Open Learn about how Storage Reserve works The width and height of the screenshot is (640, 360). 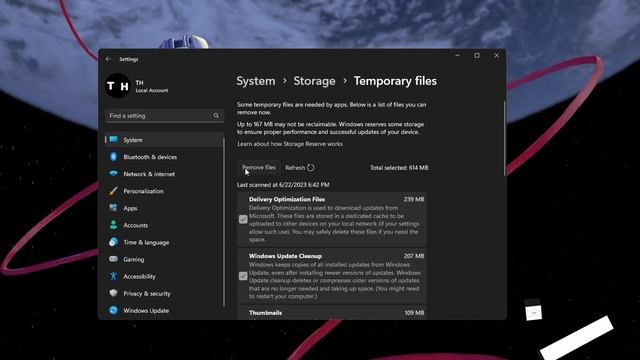coord(290,144)
